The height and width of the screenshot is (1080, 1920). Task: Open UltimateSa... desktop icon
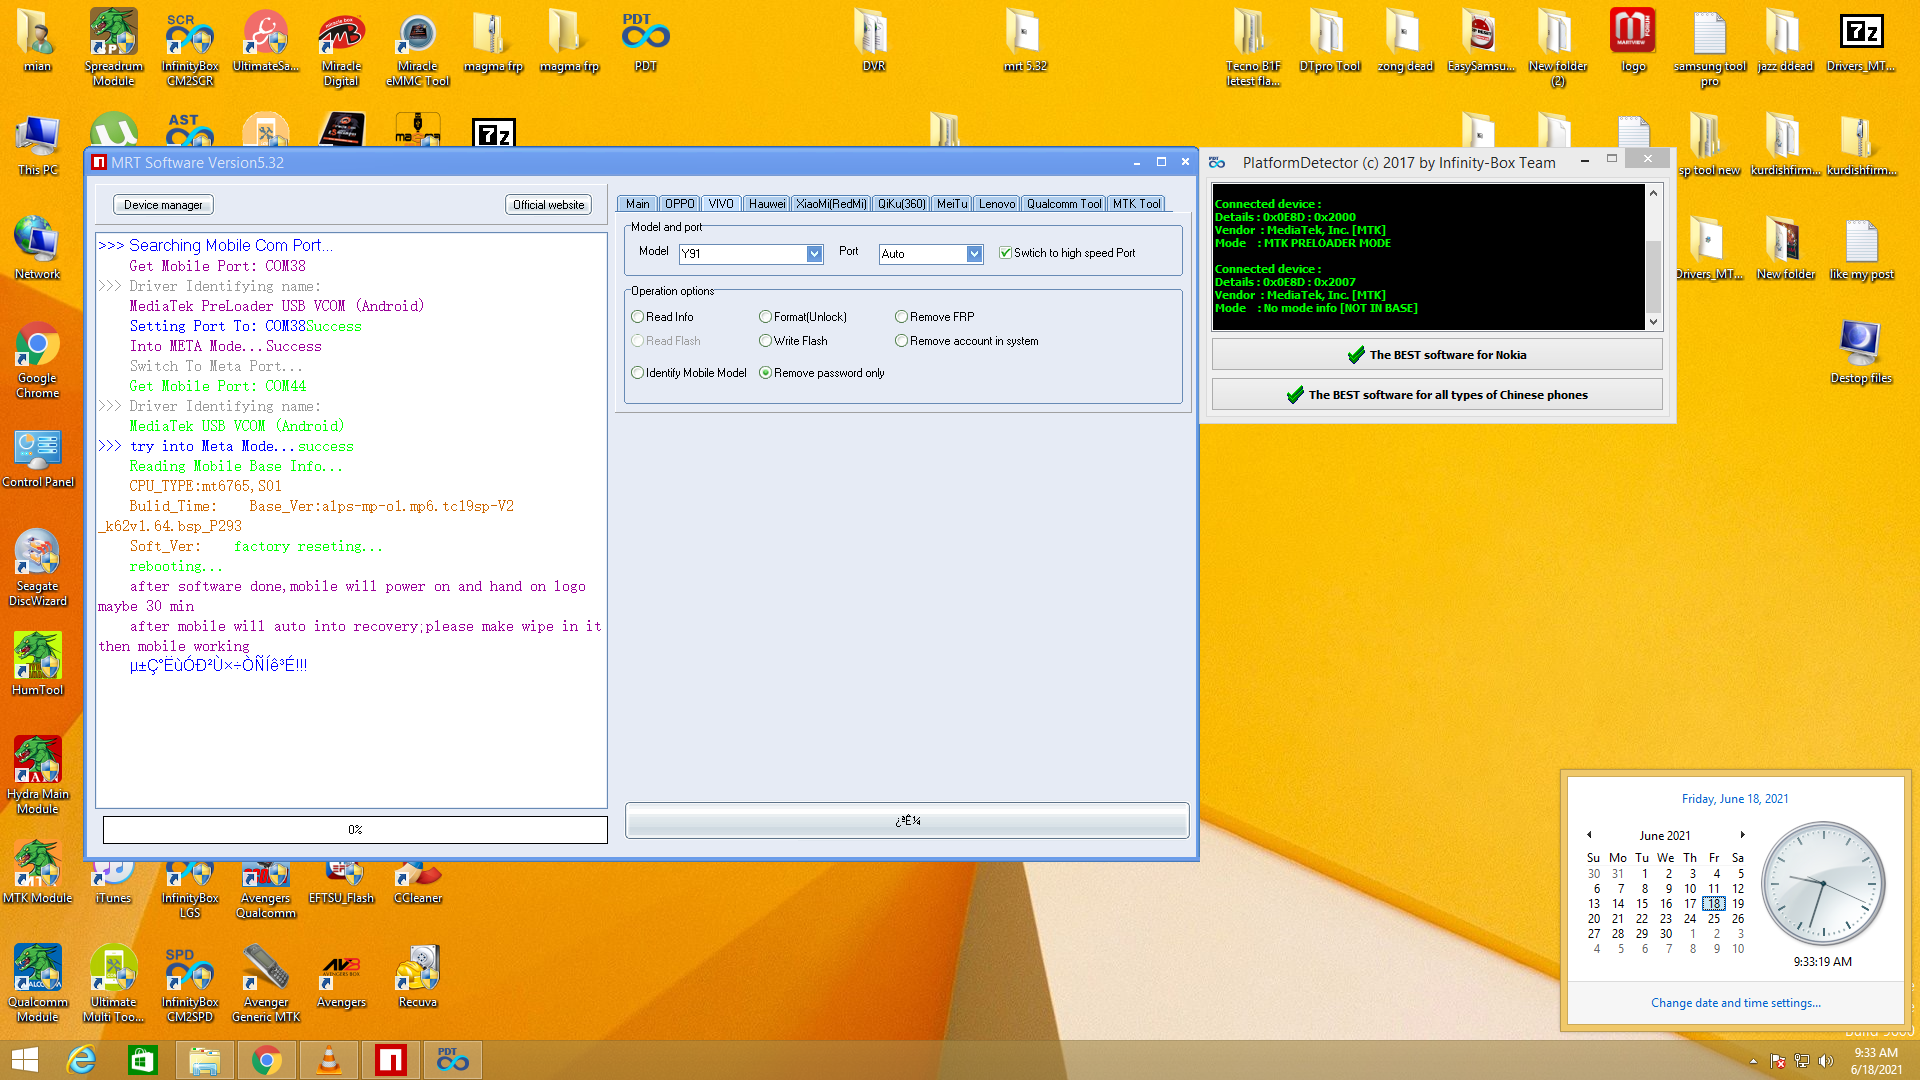point(266,40)
